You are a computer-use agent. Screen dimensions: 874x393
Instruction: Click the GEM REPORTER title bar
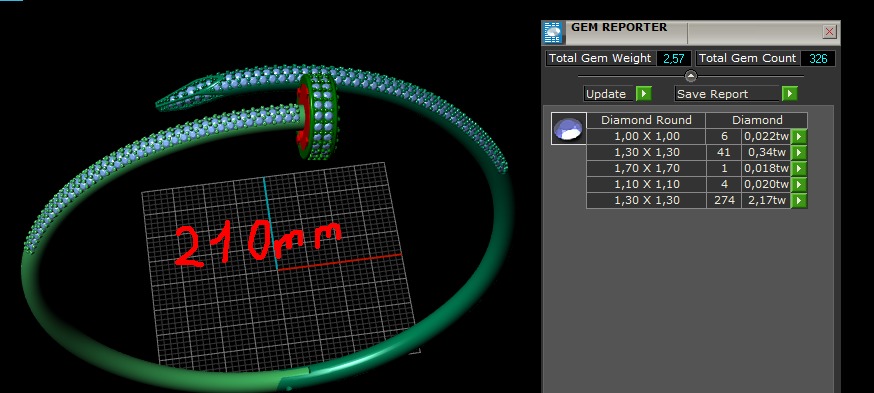tap(691, 32)
